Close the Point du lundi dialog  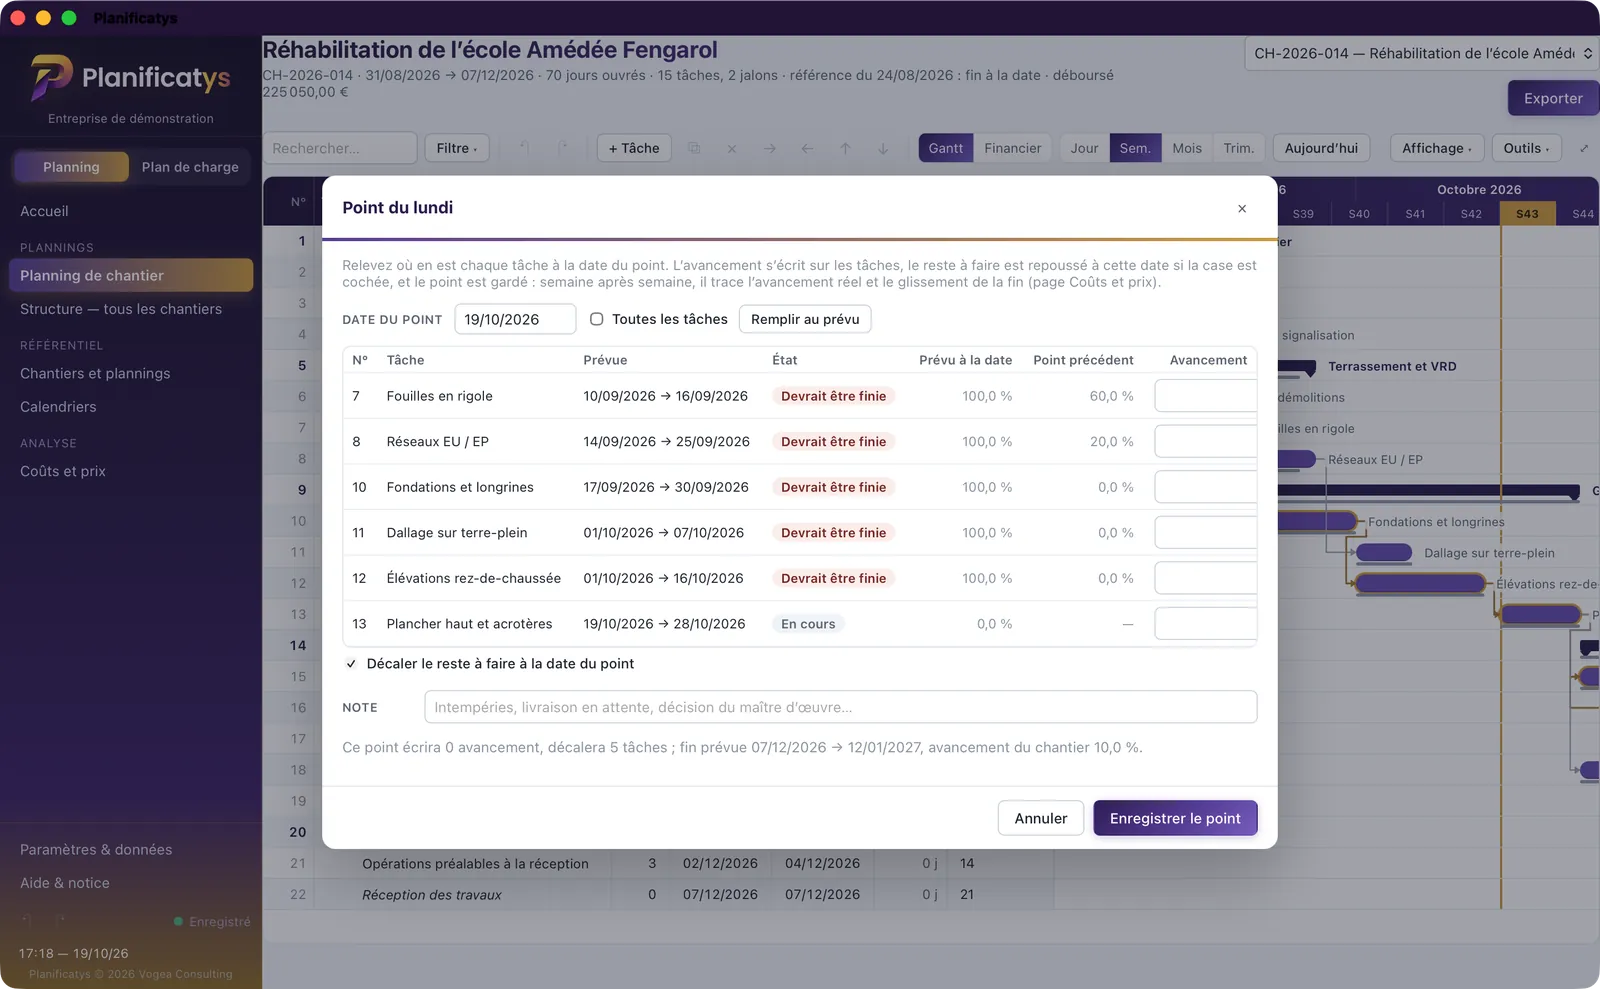[1242, 208]
